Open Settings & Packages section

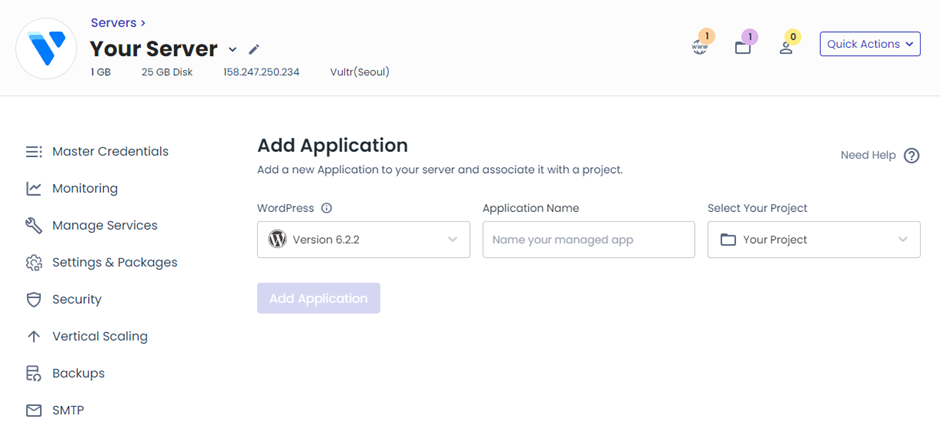coord(114,263)
